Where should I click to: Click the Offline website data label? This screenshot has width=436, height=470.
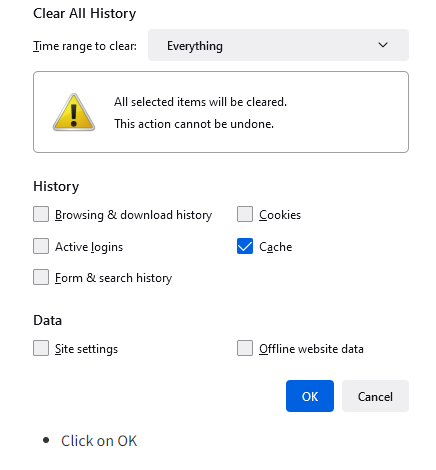[x=311, y=349]
